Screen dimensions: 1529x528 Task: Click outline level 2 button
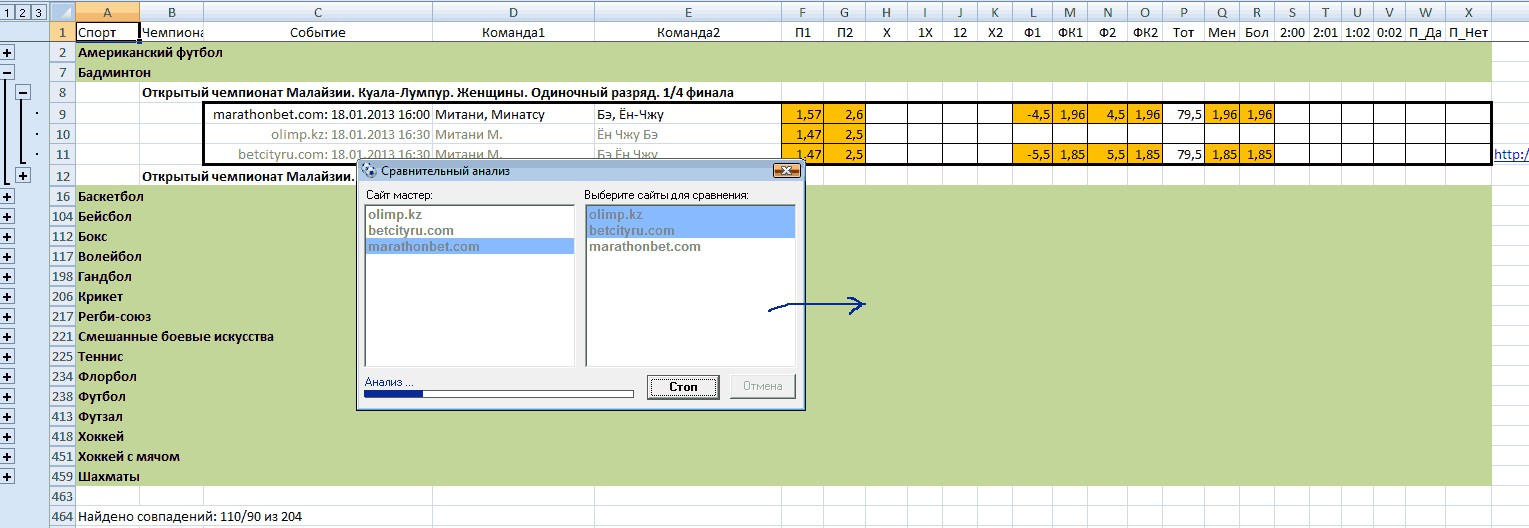[x=23, y=12]
